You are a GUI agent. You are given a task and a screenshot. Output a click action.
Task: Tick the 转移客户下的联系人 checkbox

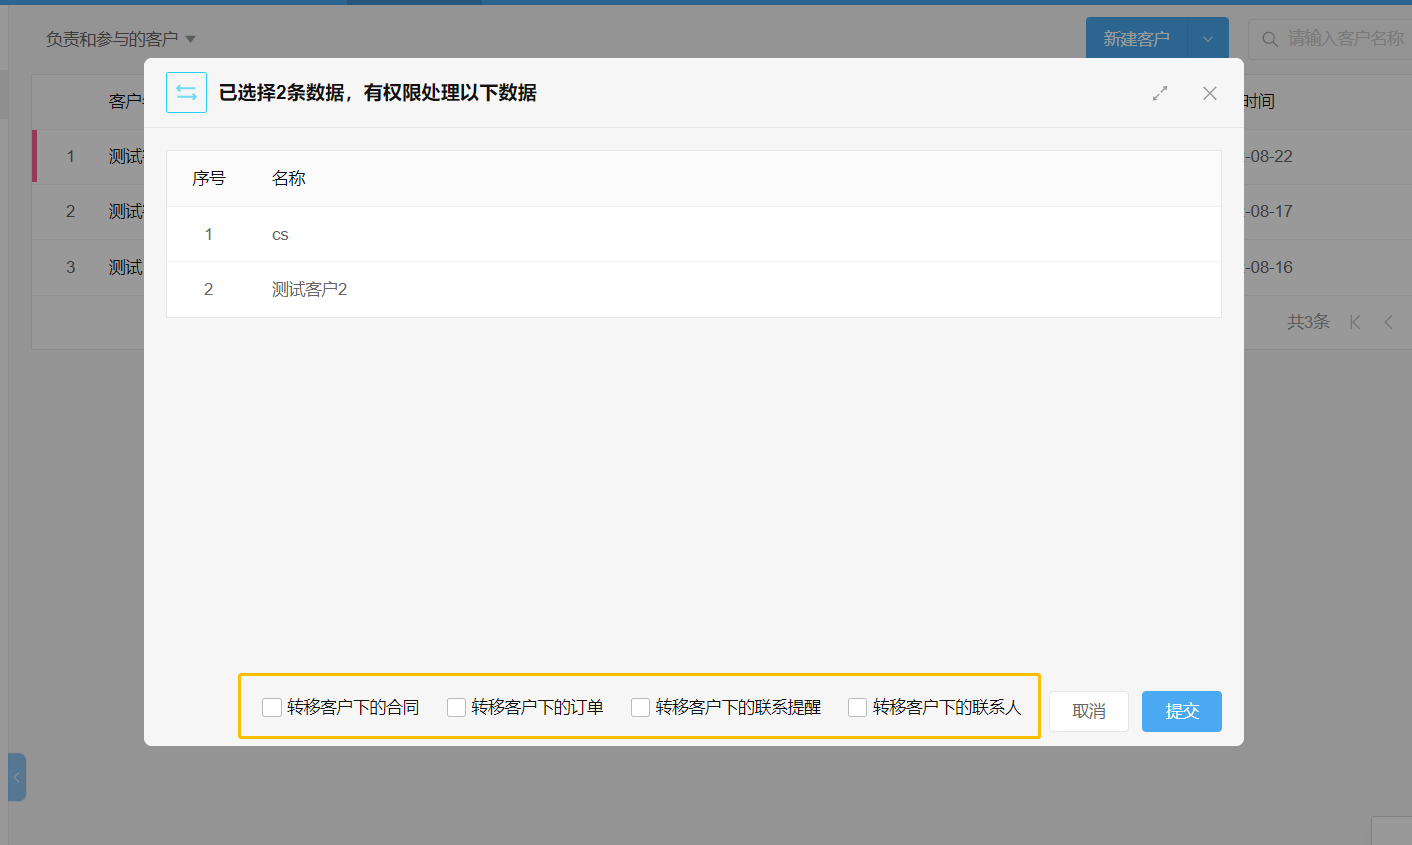point(857,708)
